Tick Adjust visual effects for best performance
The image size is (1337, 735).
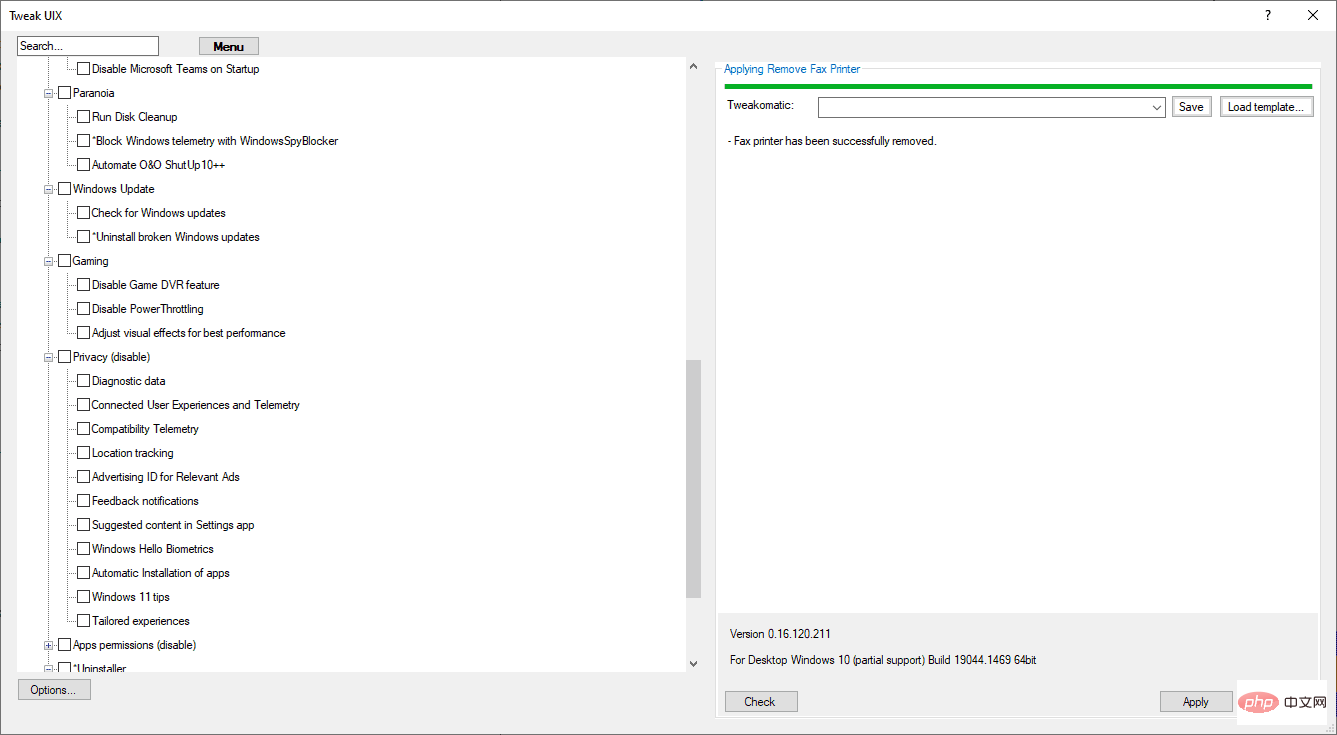[x=84, y=333]
